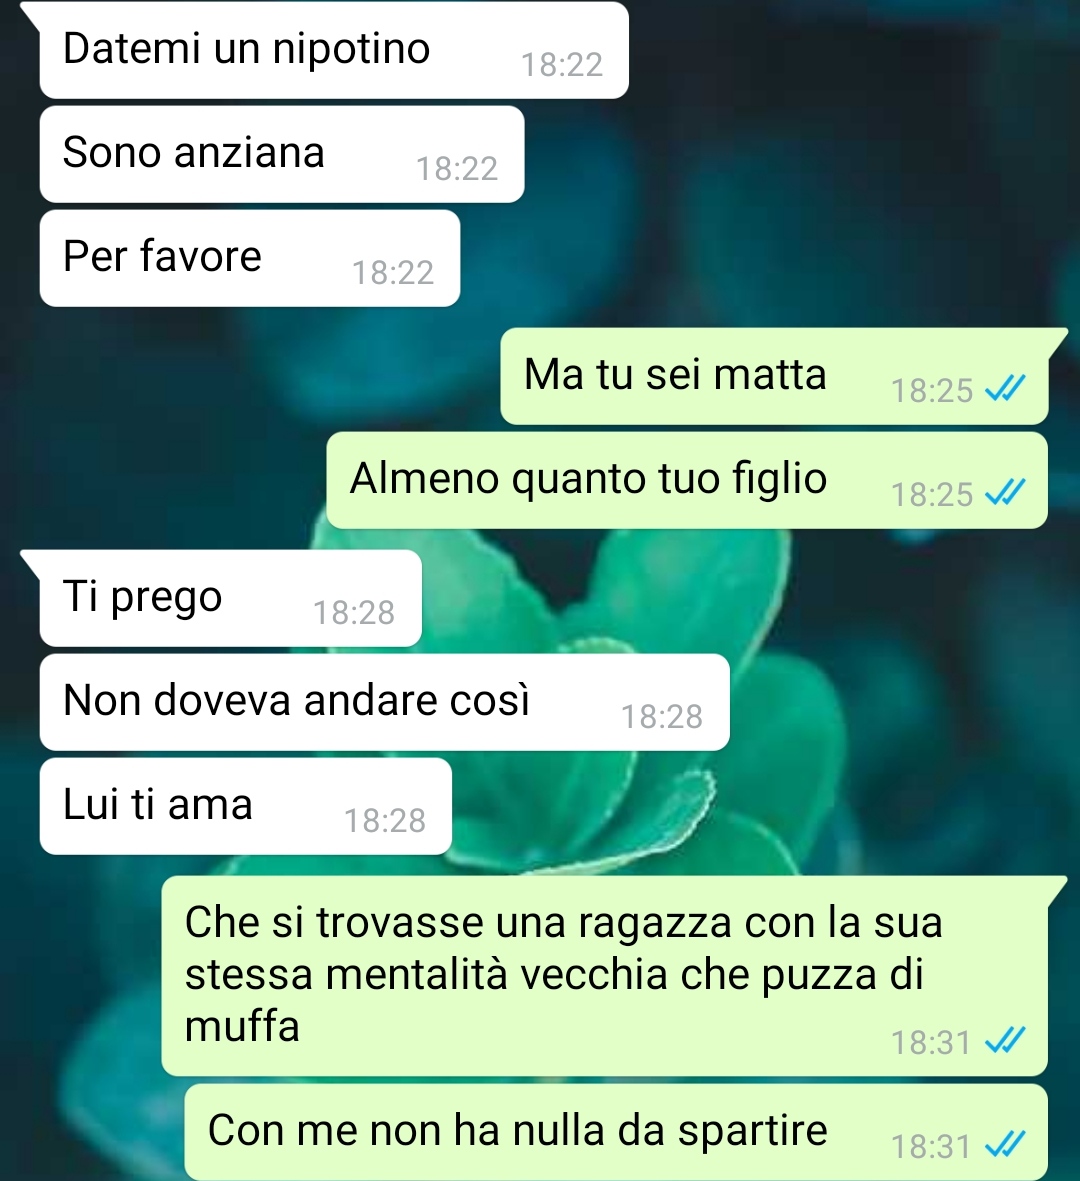The image size is (1080, 1181).
Task: Tap 'Con me non ha nulla da spartire'
Action: [x=616, y=1132]
